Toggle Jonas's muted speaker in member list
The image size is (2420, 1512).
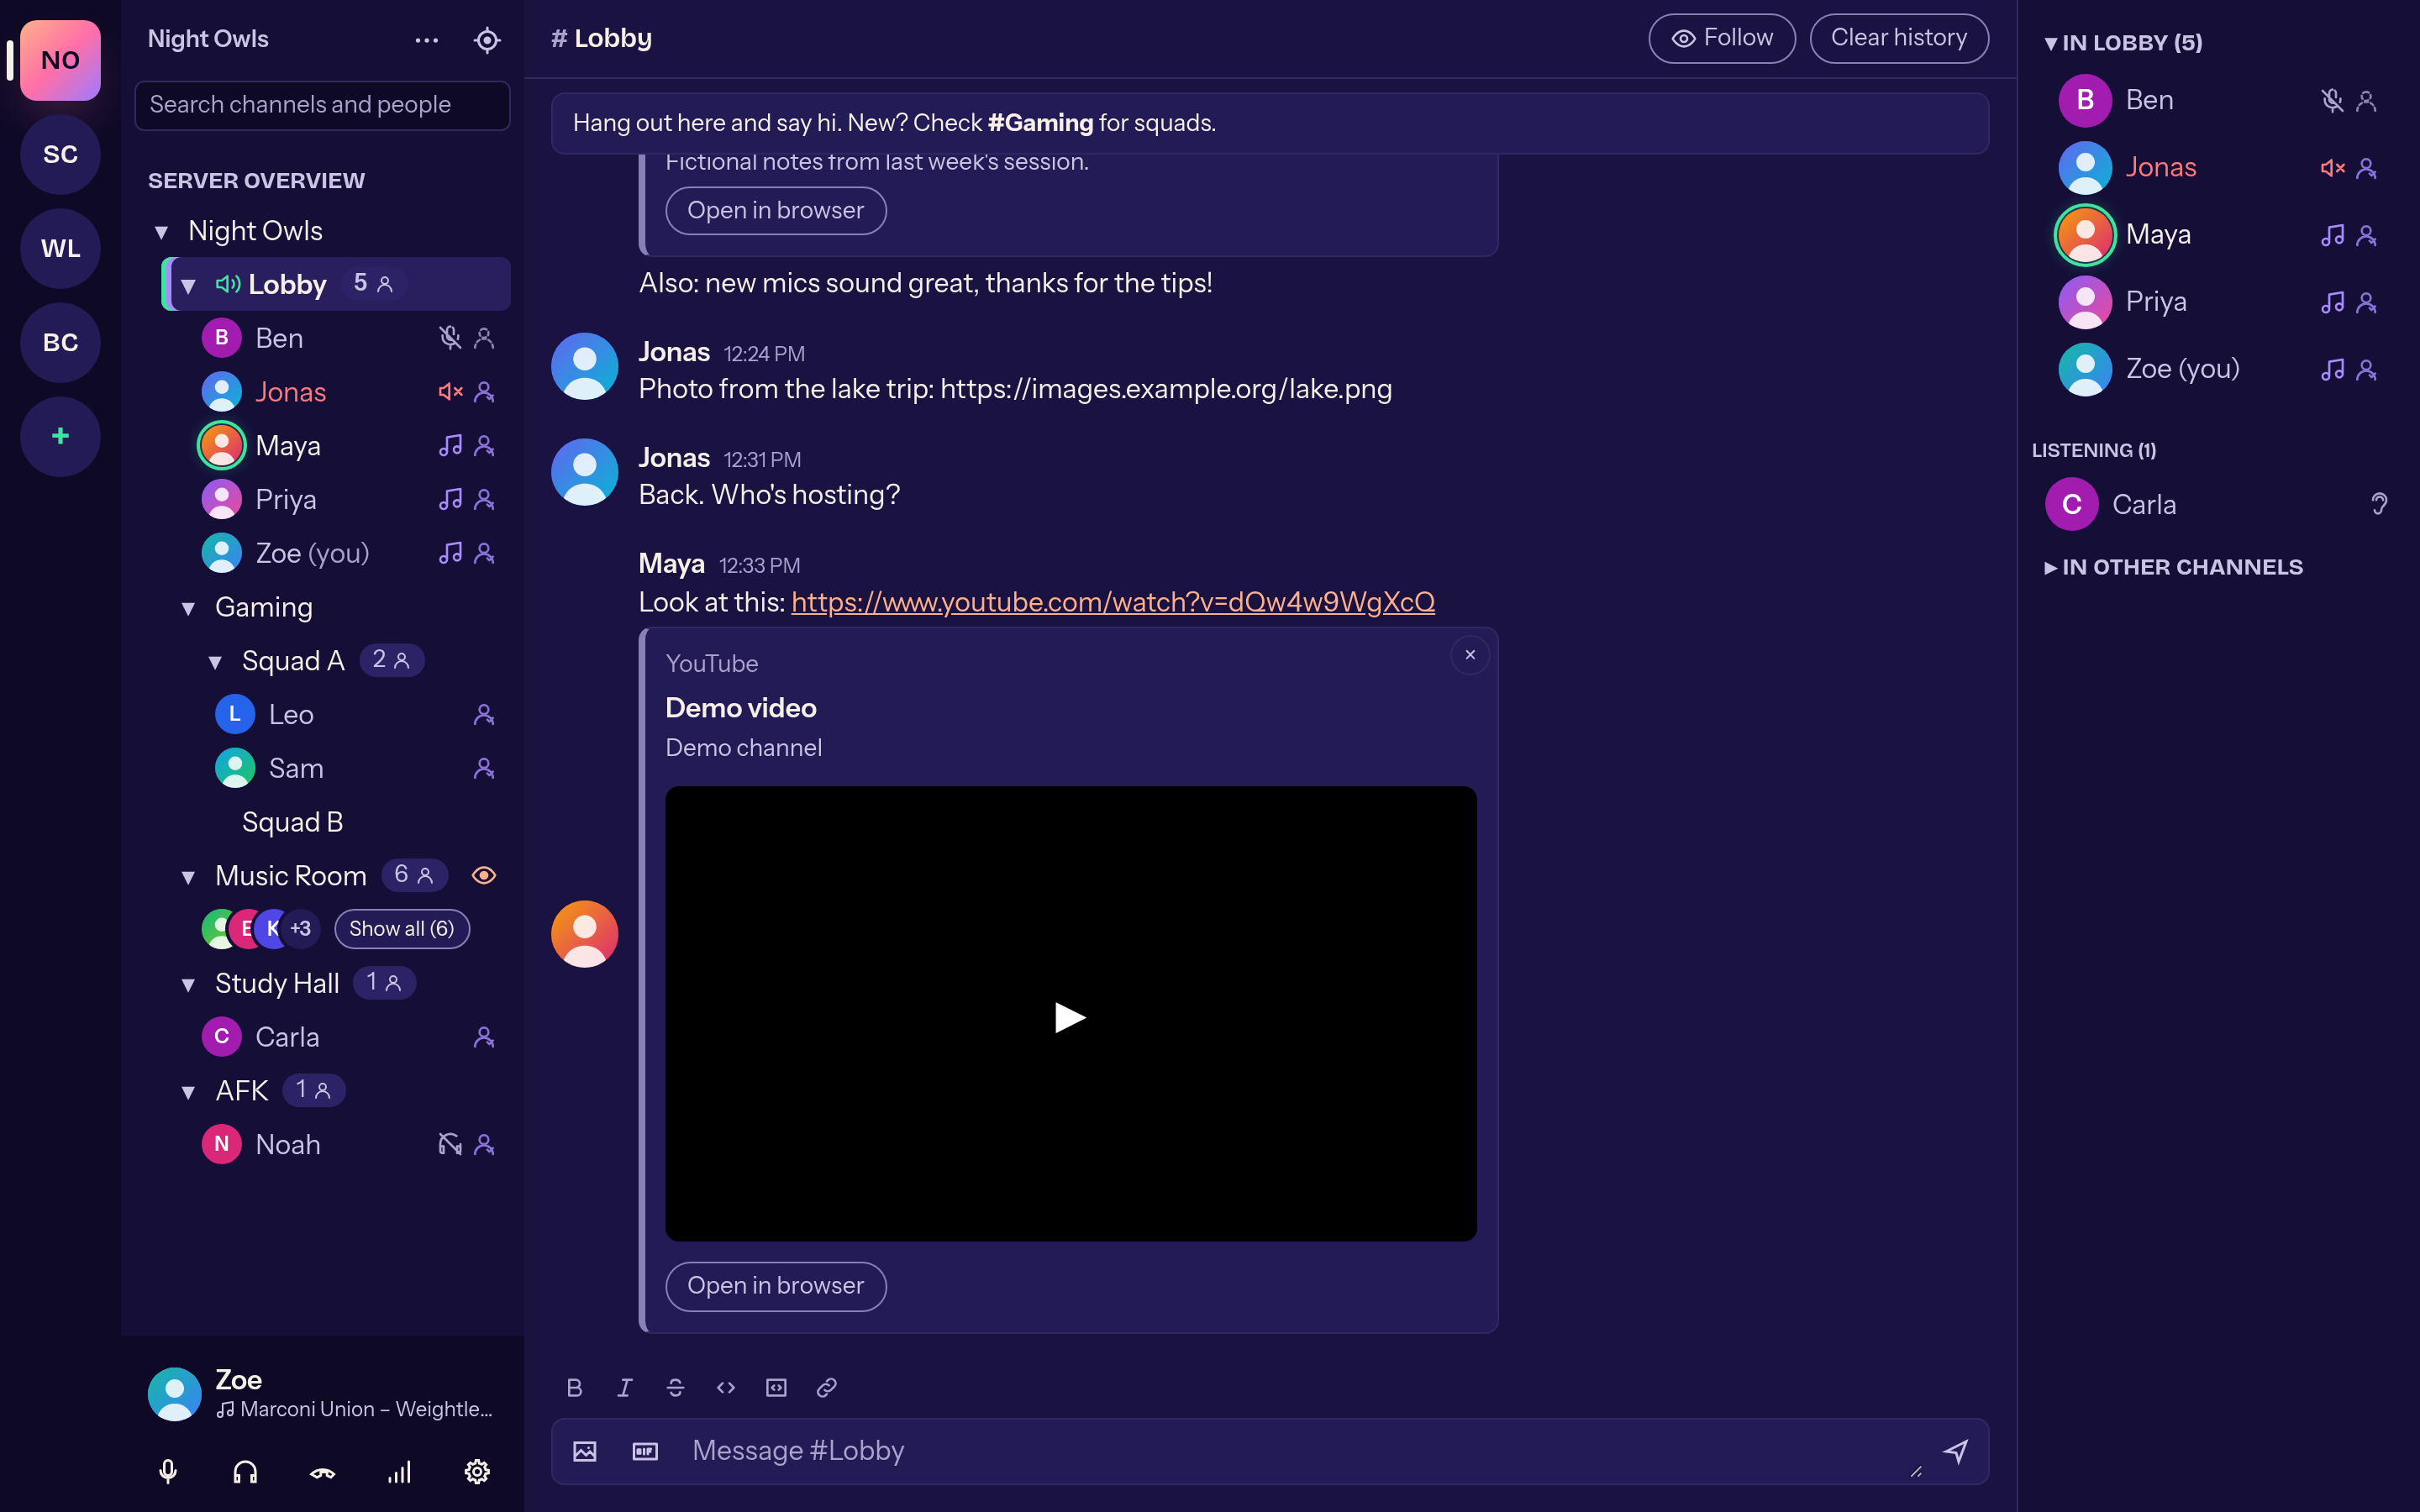point(2332,168)
